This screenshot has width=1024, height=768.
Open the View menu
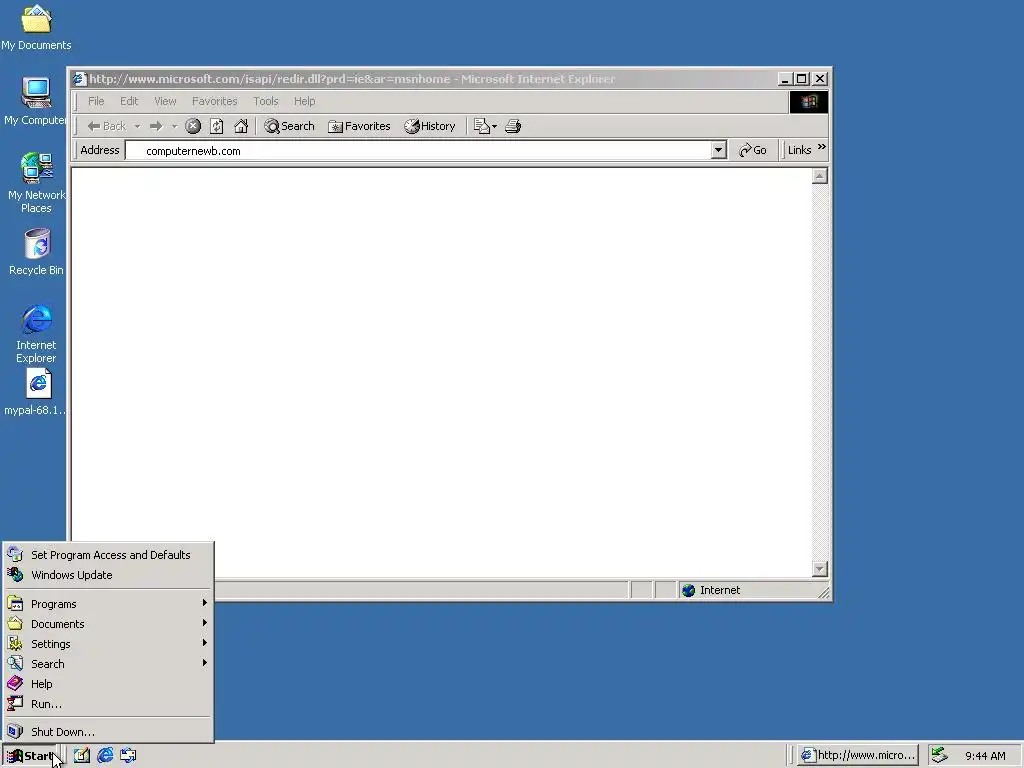click(165, 101)
